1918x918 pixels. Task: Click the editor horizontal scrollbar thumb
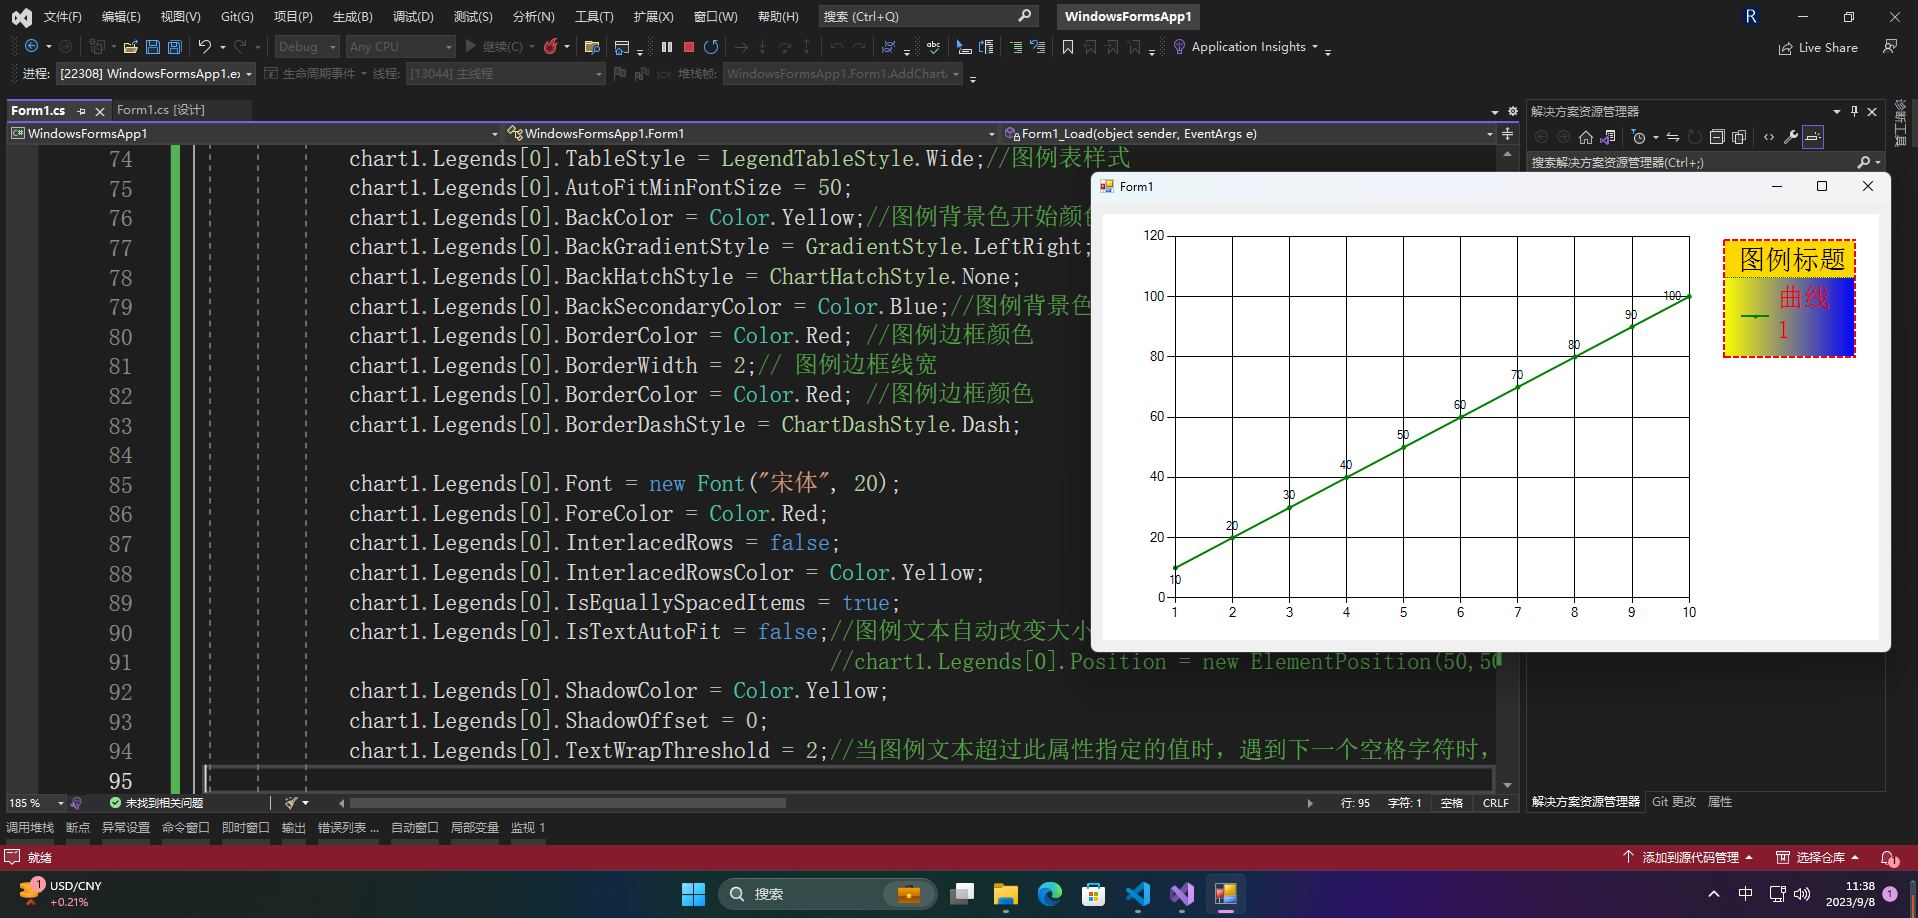click(567, 803)
